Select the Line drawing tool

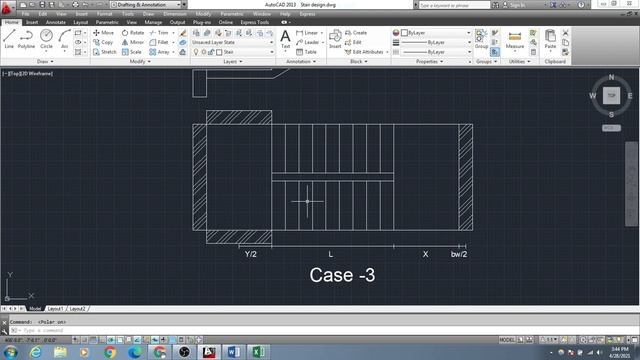point(9,39)
